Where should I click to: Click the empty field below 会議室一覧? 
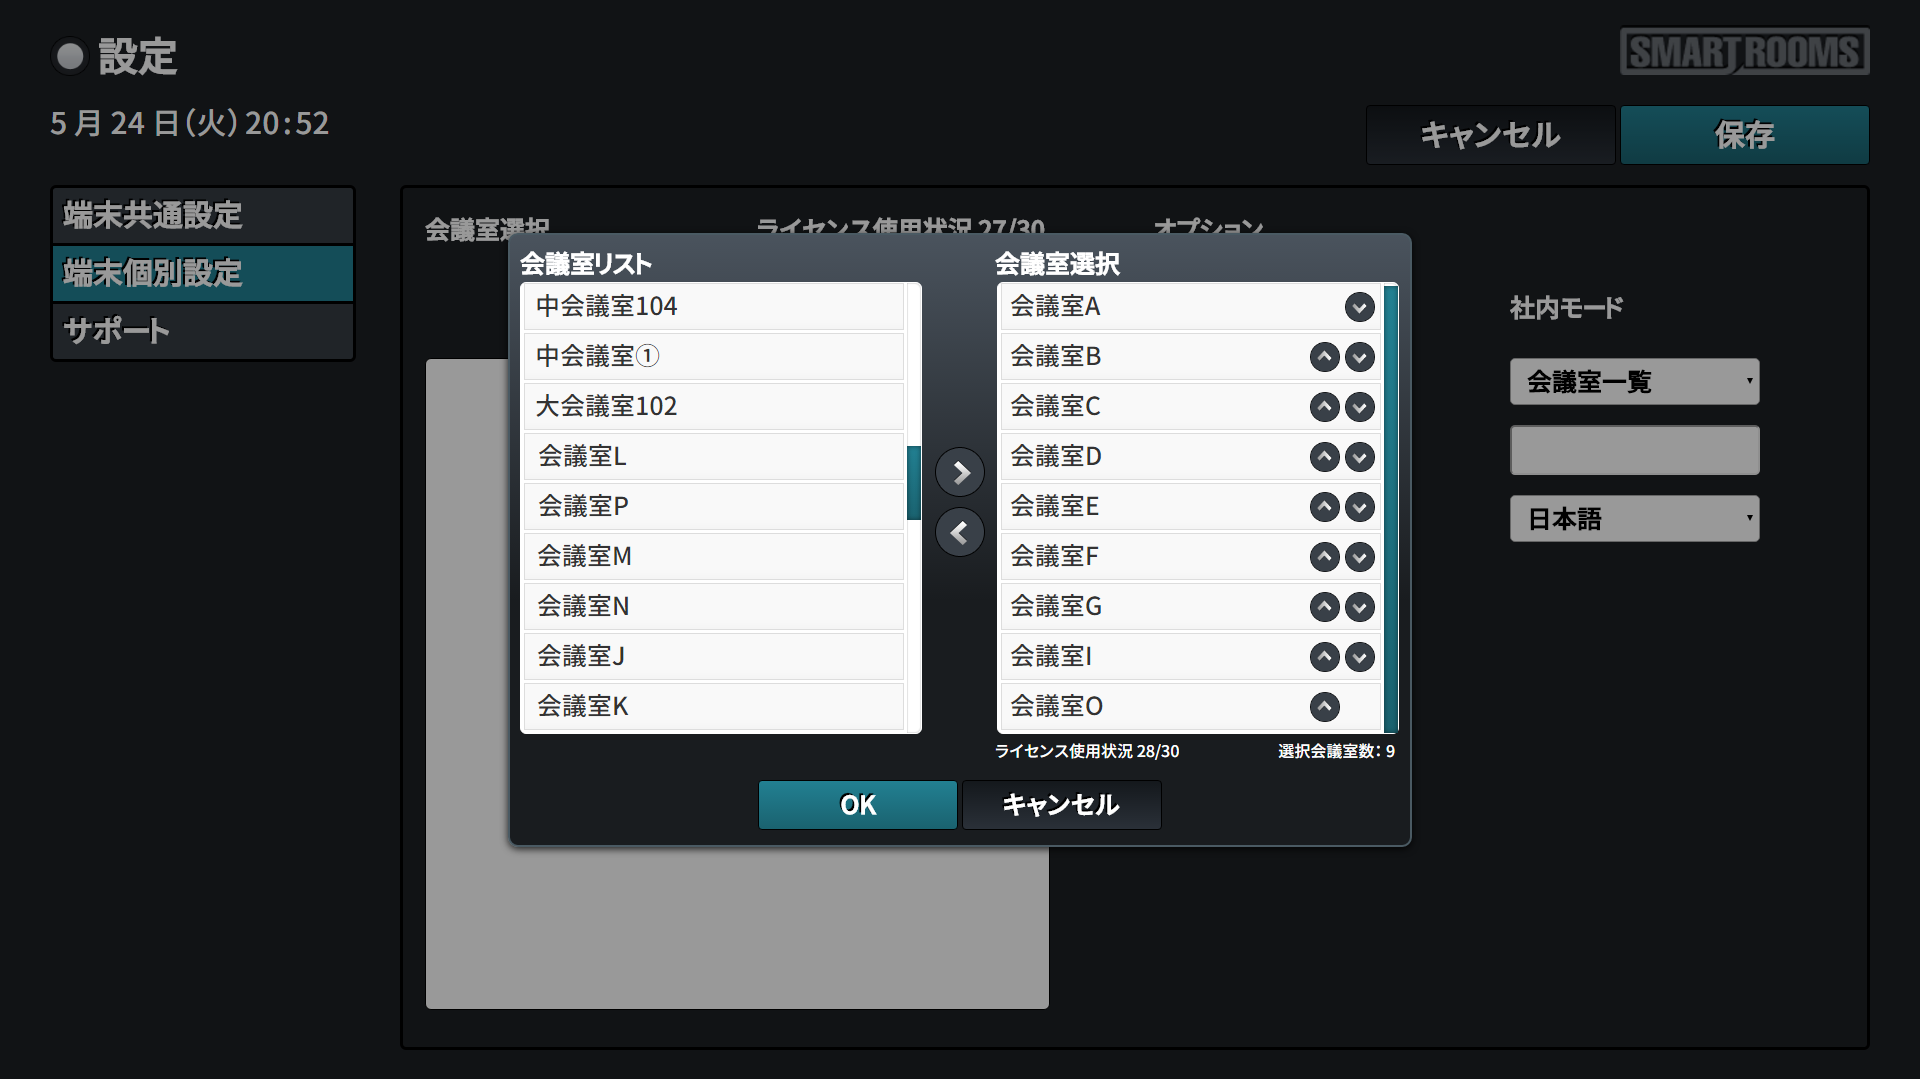tap(1634, 450)
